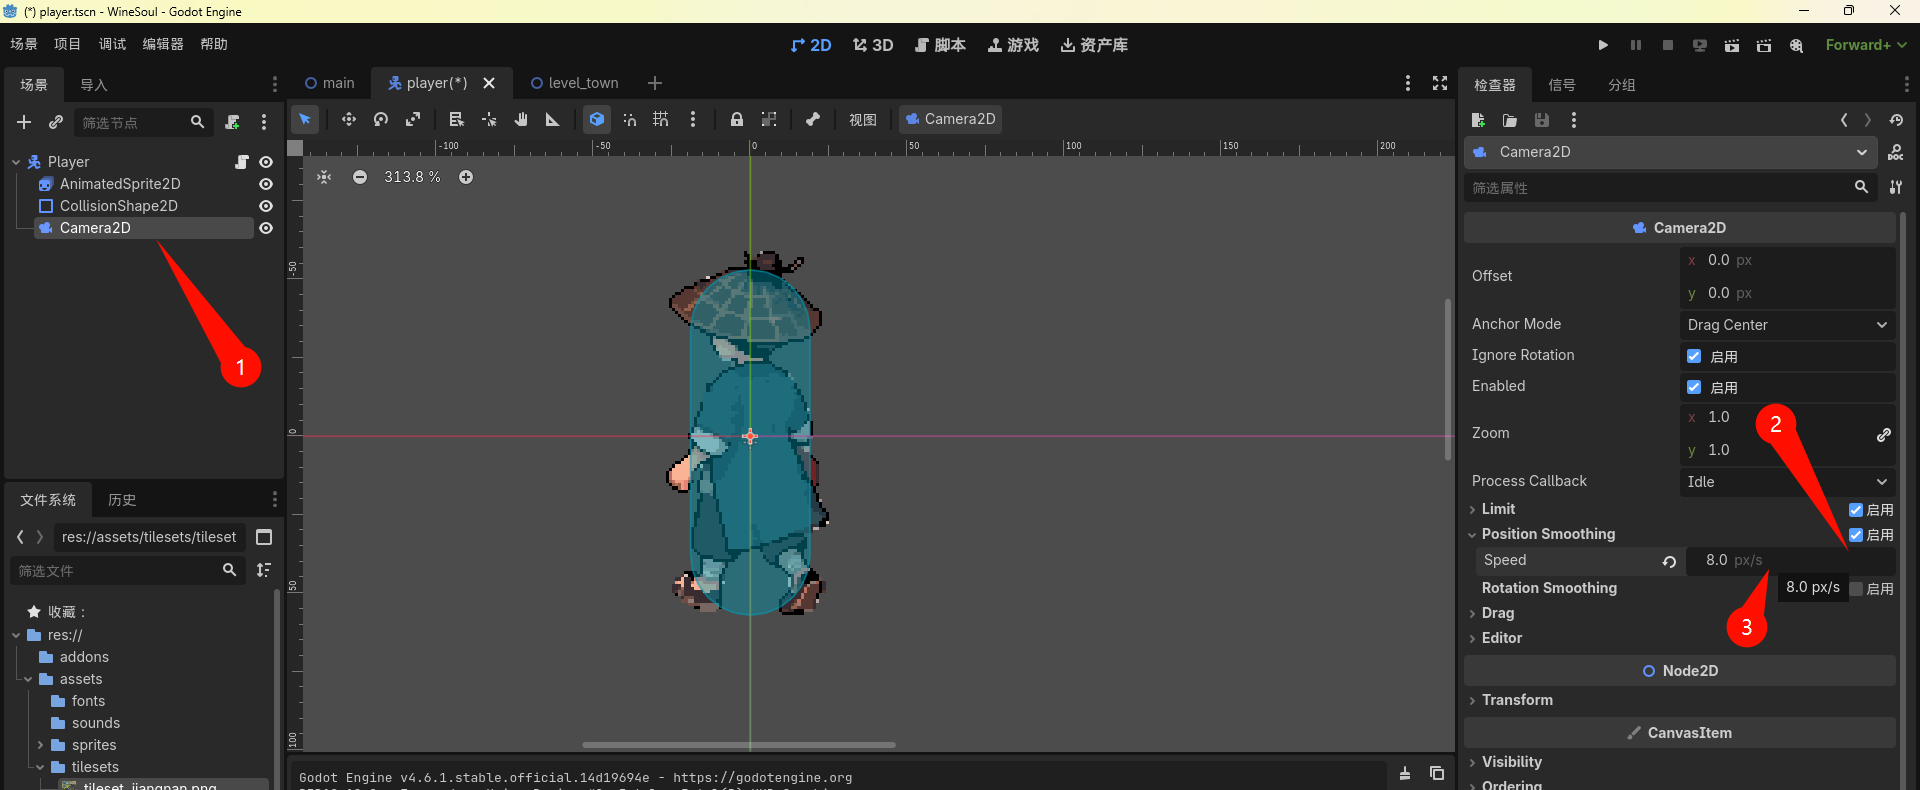1920x790 pixels.
Task: Open the 视图 viewport menu button
Action: (863, 119)
